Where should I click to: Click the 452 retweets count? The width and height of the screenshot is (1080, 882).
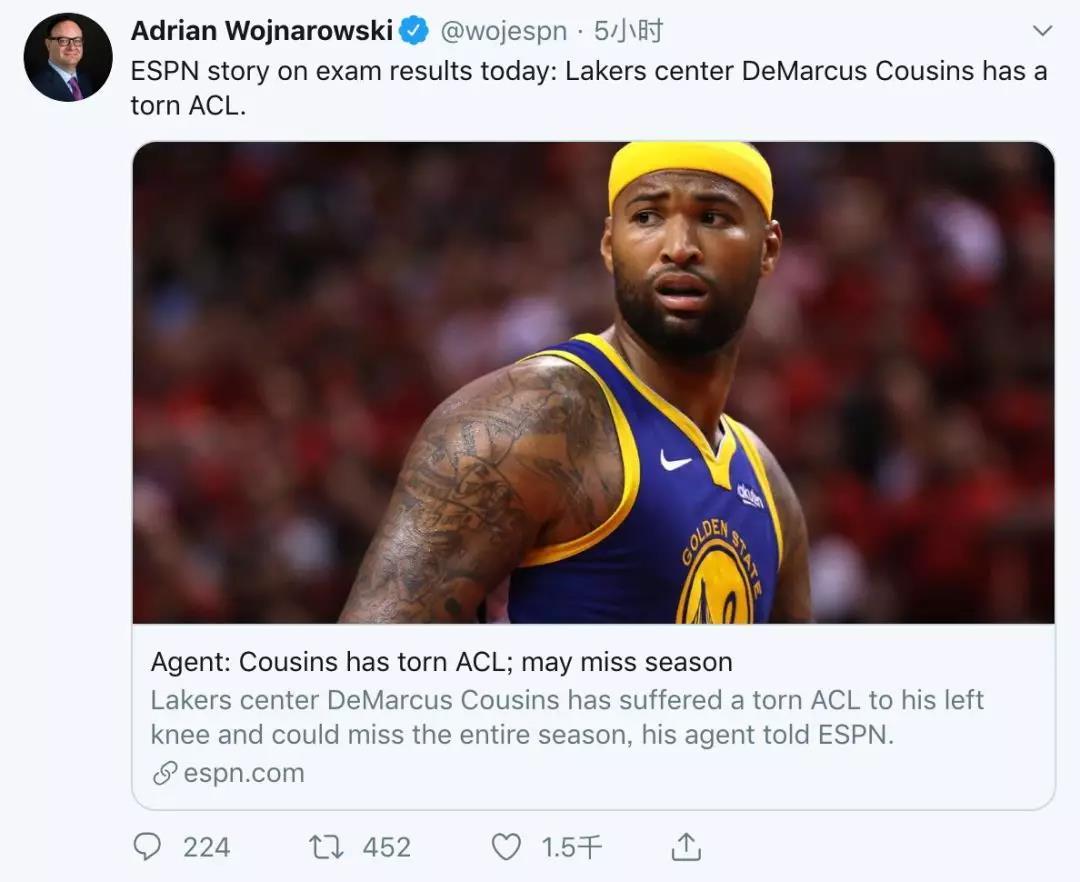(x=387, y=848)
